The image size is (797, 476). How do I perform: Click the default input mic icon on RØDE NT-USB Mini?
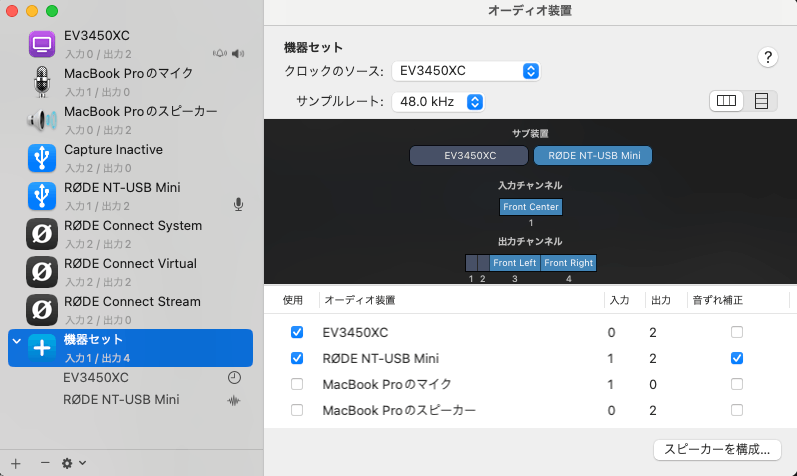(x=238, y=204)
